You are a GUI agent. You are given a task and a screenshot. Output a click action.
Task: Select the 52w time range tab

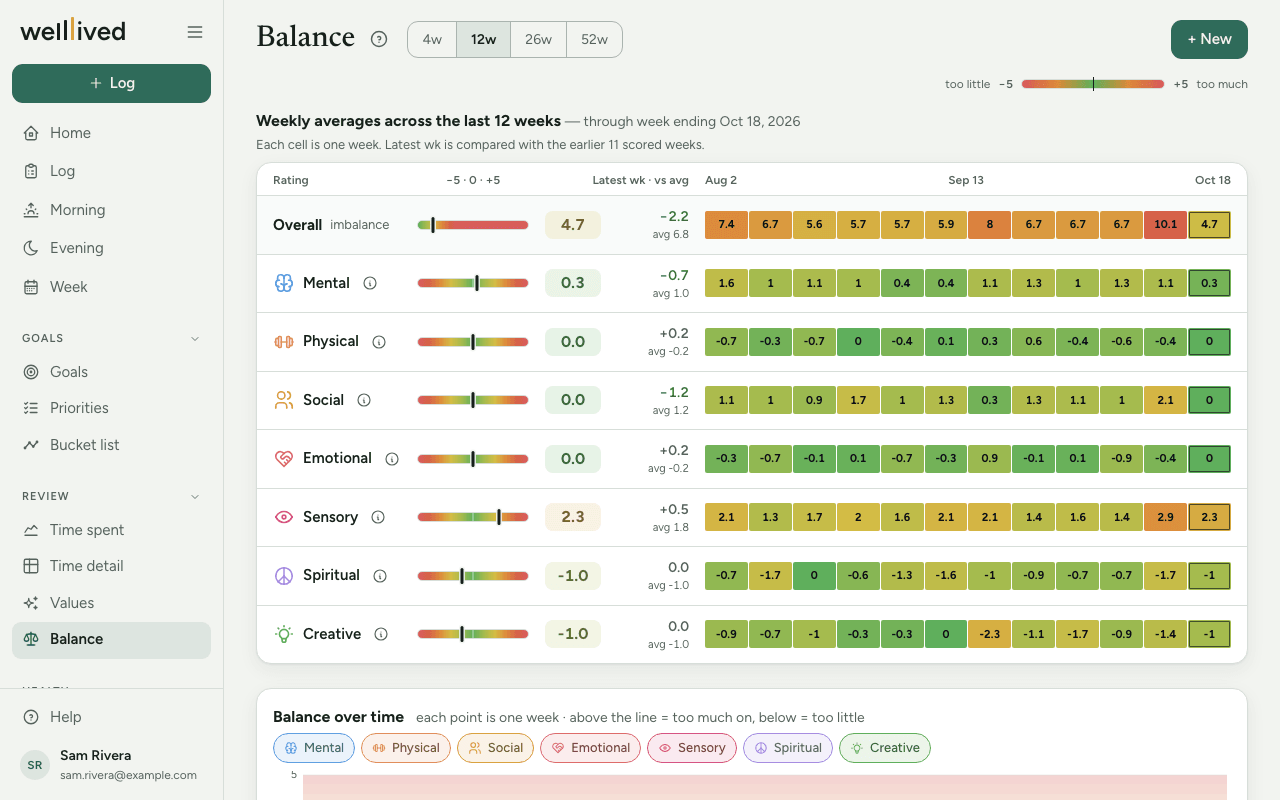tap(594, 40)
